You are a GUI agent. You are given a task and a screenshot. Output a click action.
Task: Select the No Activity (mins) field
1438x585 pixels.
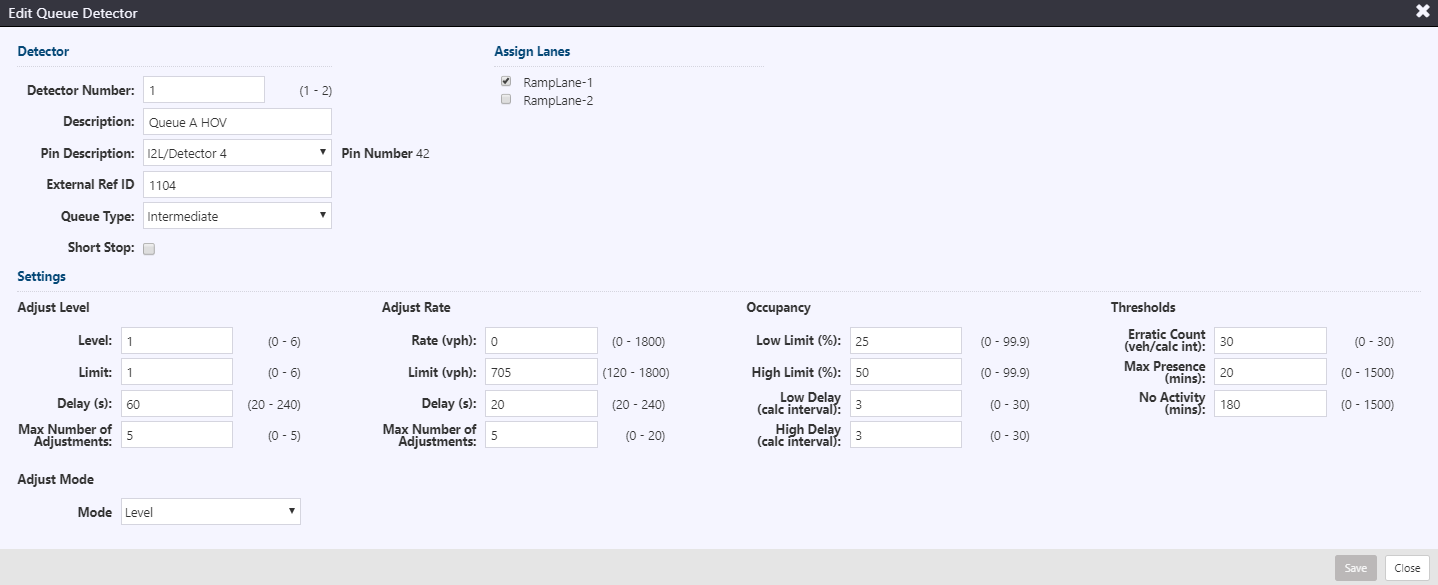point(1270,403)
